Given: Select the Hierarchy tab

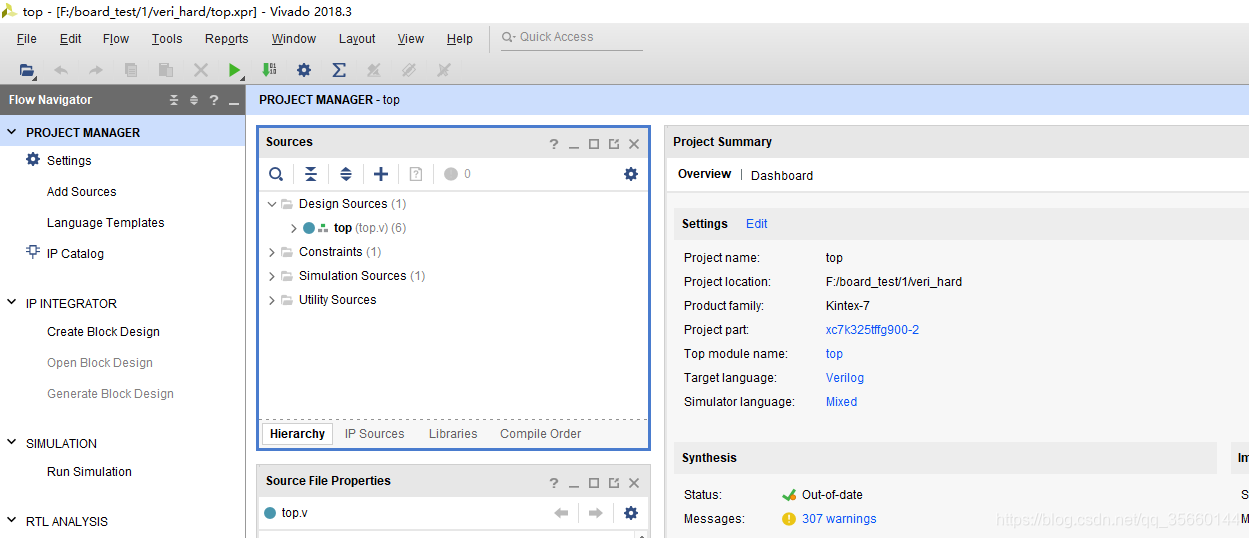Looking at the screenshot, I should point(297,434).
